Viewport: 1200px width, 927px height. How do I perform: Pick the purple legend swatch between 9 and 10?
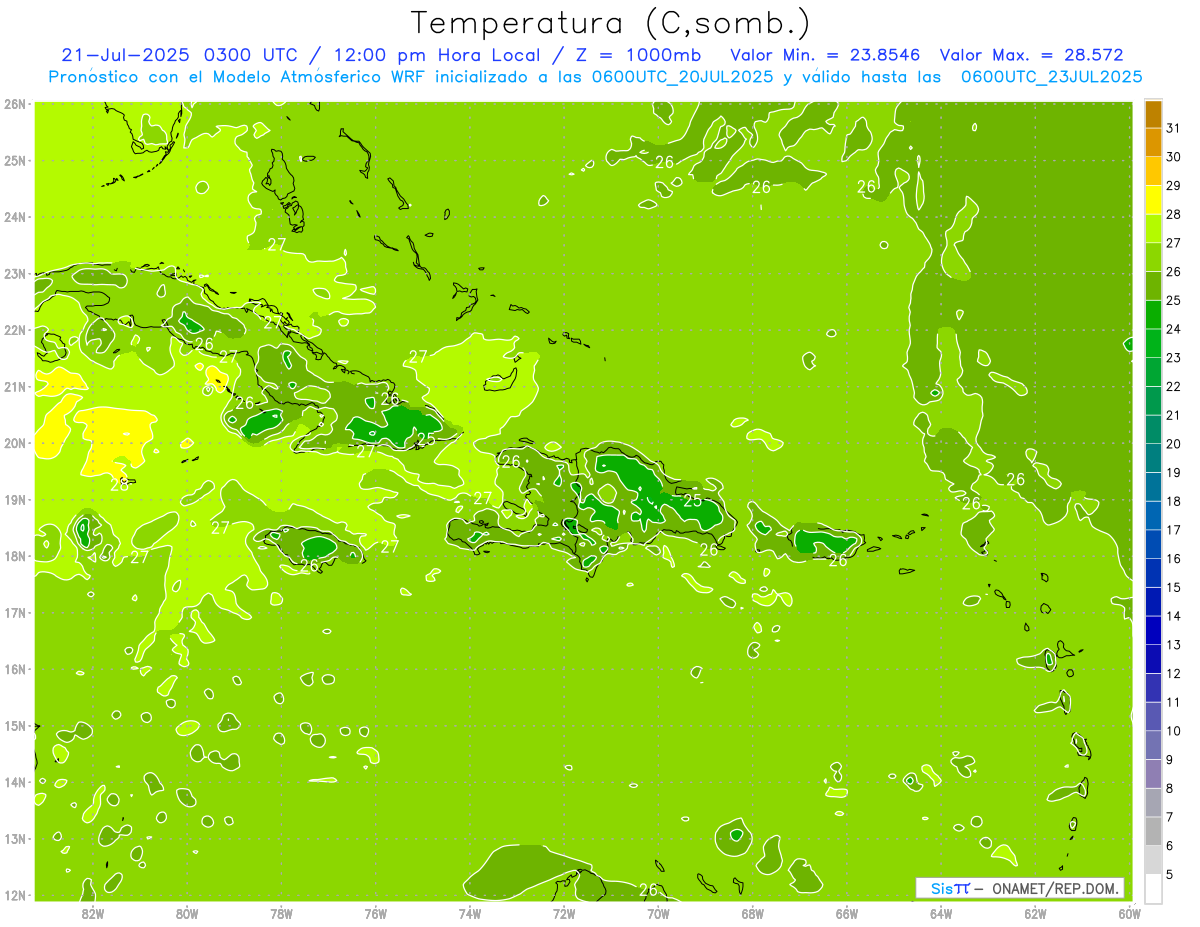tap(1153, 745)
